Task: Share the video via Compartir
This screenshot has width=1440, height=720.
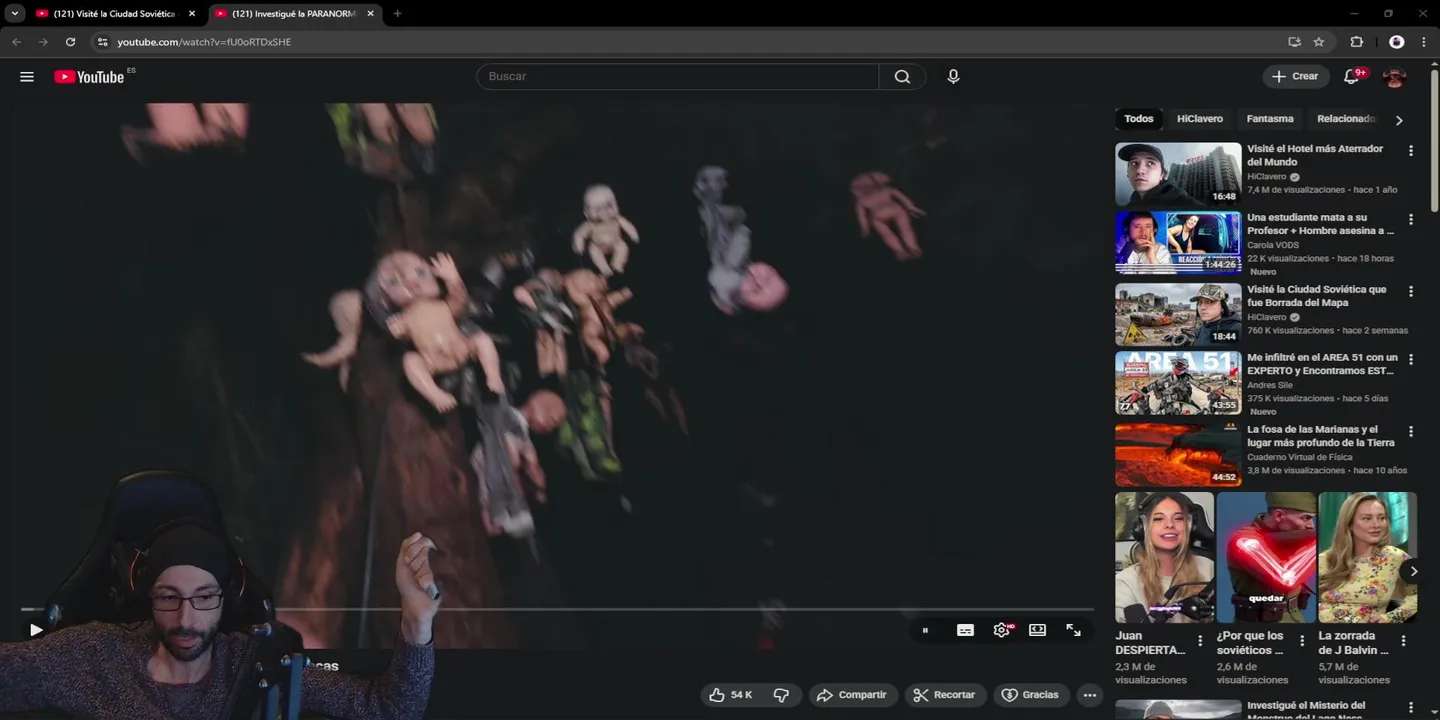Action: 852,695
